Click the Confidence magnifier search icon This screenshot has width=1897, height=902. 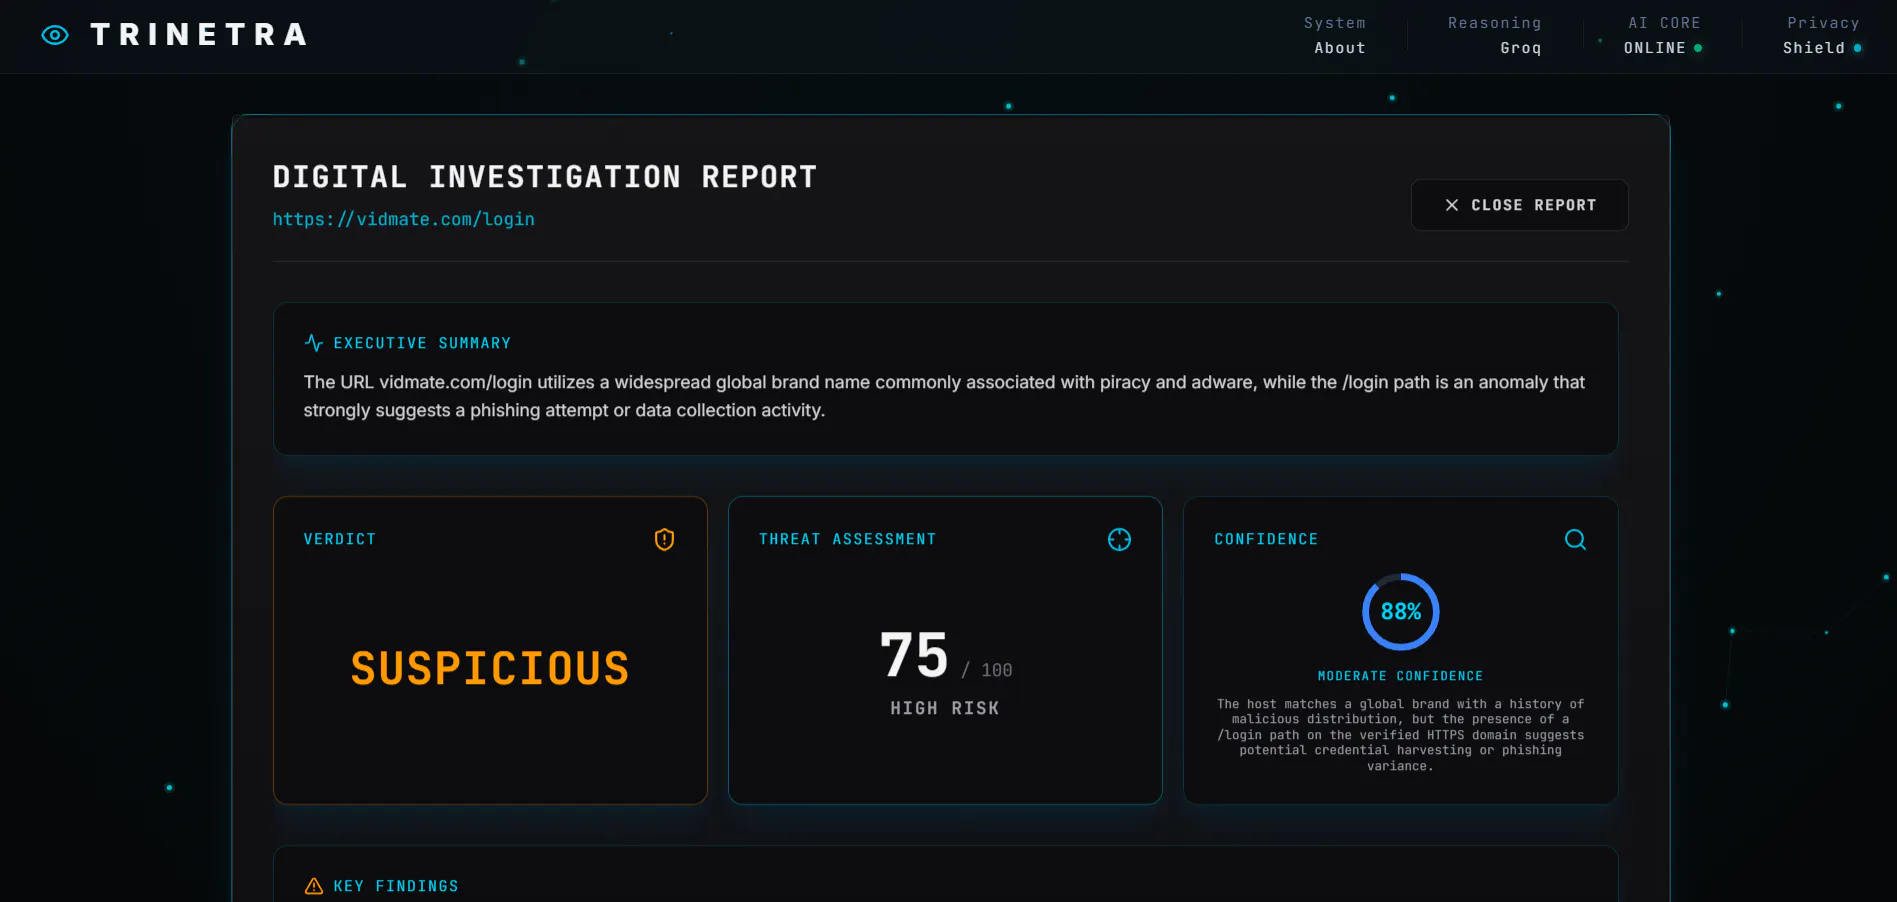tap(1575, 540)
